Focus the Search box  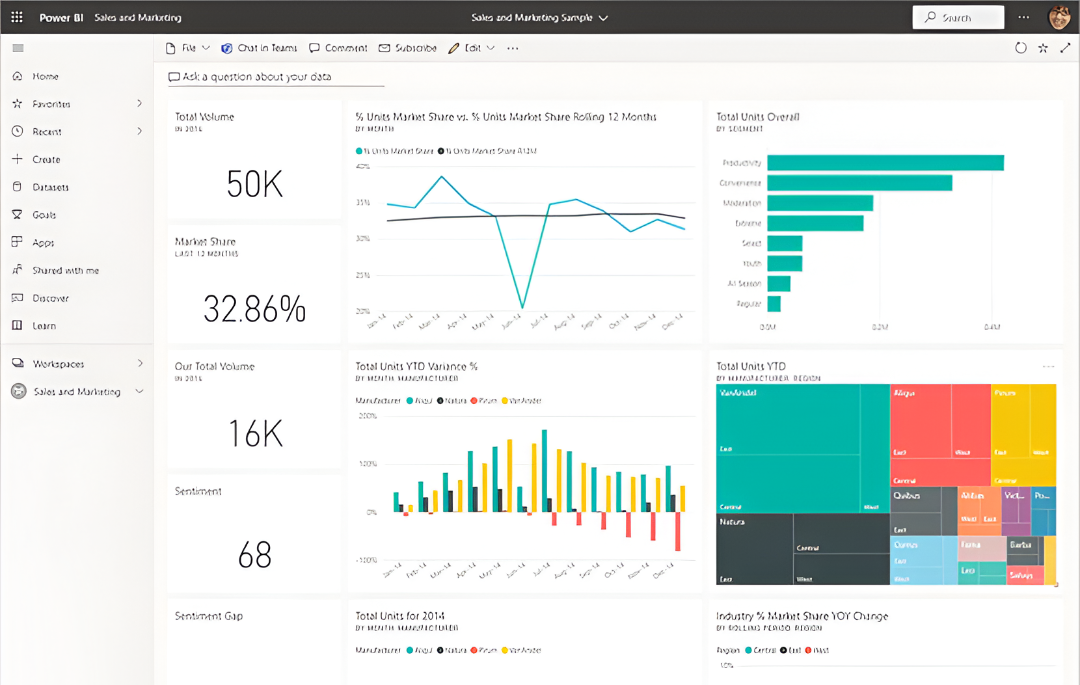[x=958, y=17]
